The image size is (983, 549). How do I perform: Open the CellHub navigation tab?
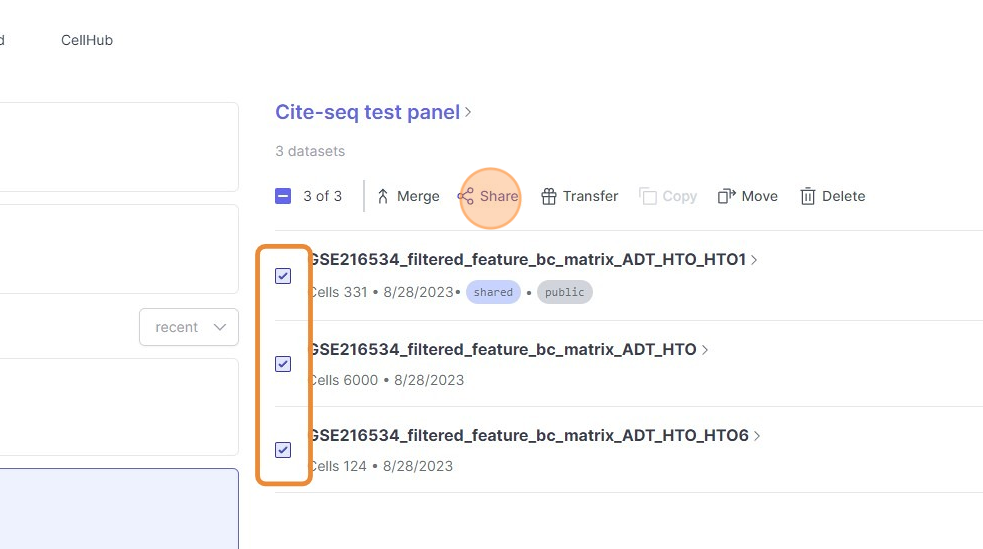click(x=87, y=40)
